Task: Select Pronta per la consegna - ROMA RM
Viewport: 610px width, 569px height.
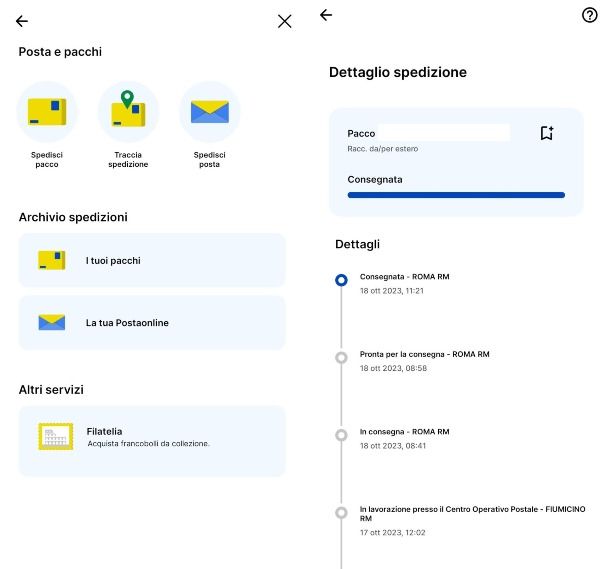Action: pos(424,354)
